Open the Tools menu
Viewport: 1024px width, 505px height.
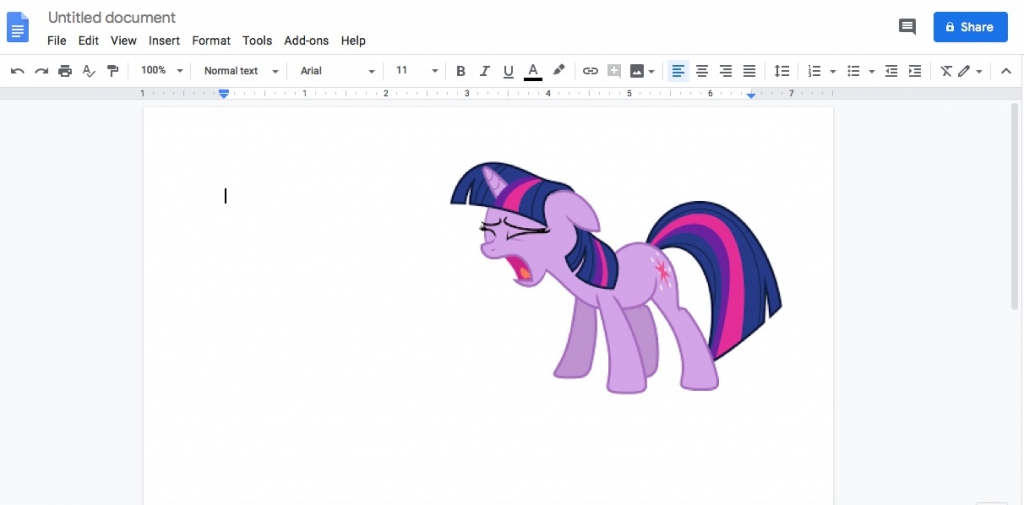coord(257,41)
